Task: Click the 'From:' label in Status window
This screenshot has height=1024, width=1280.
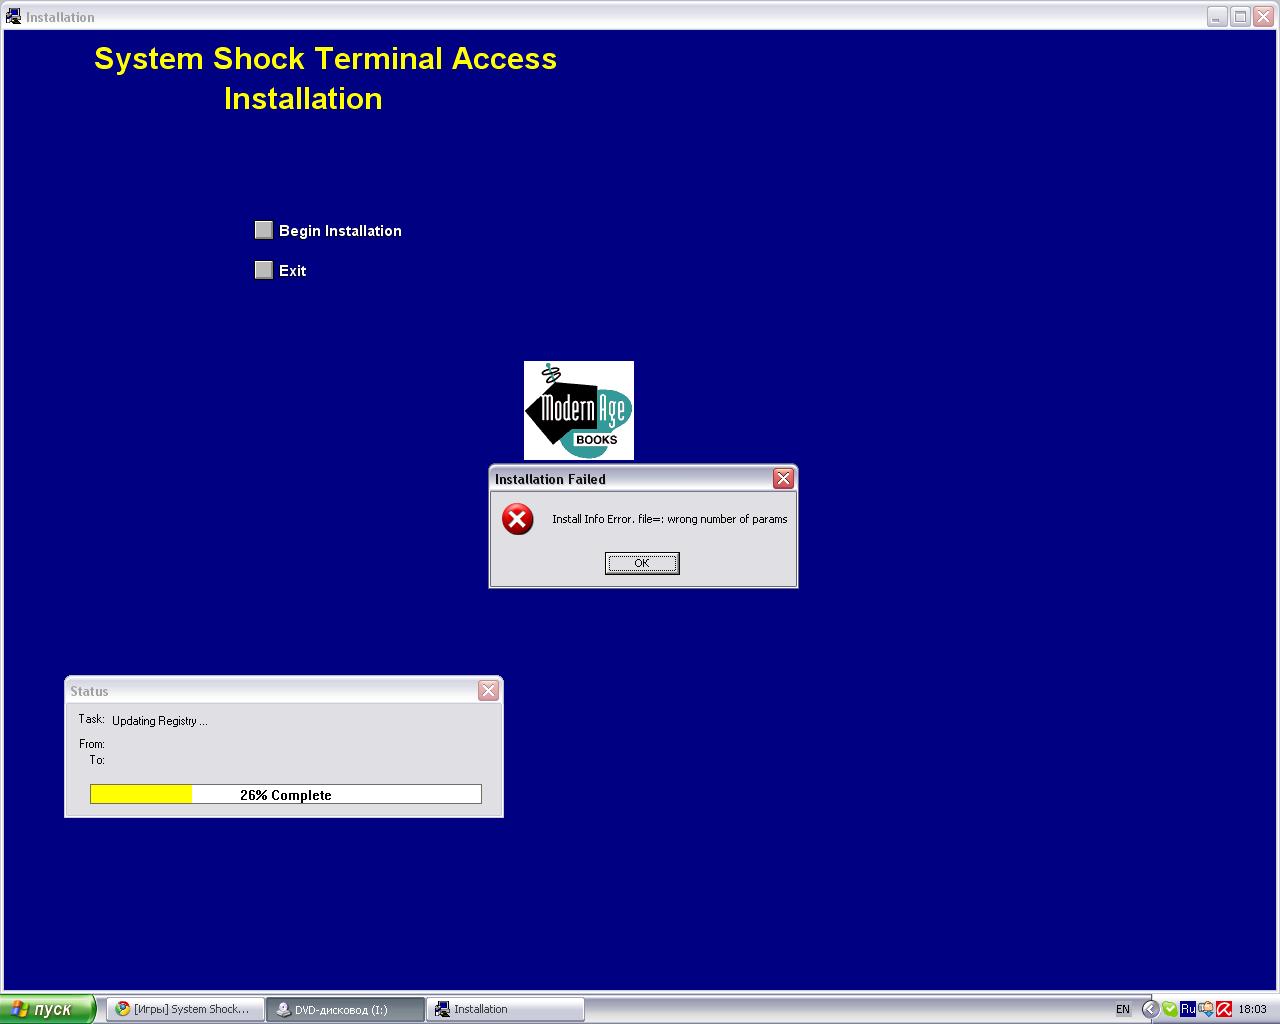Action: pos(92,744)
